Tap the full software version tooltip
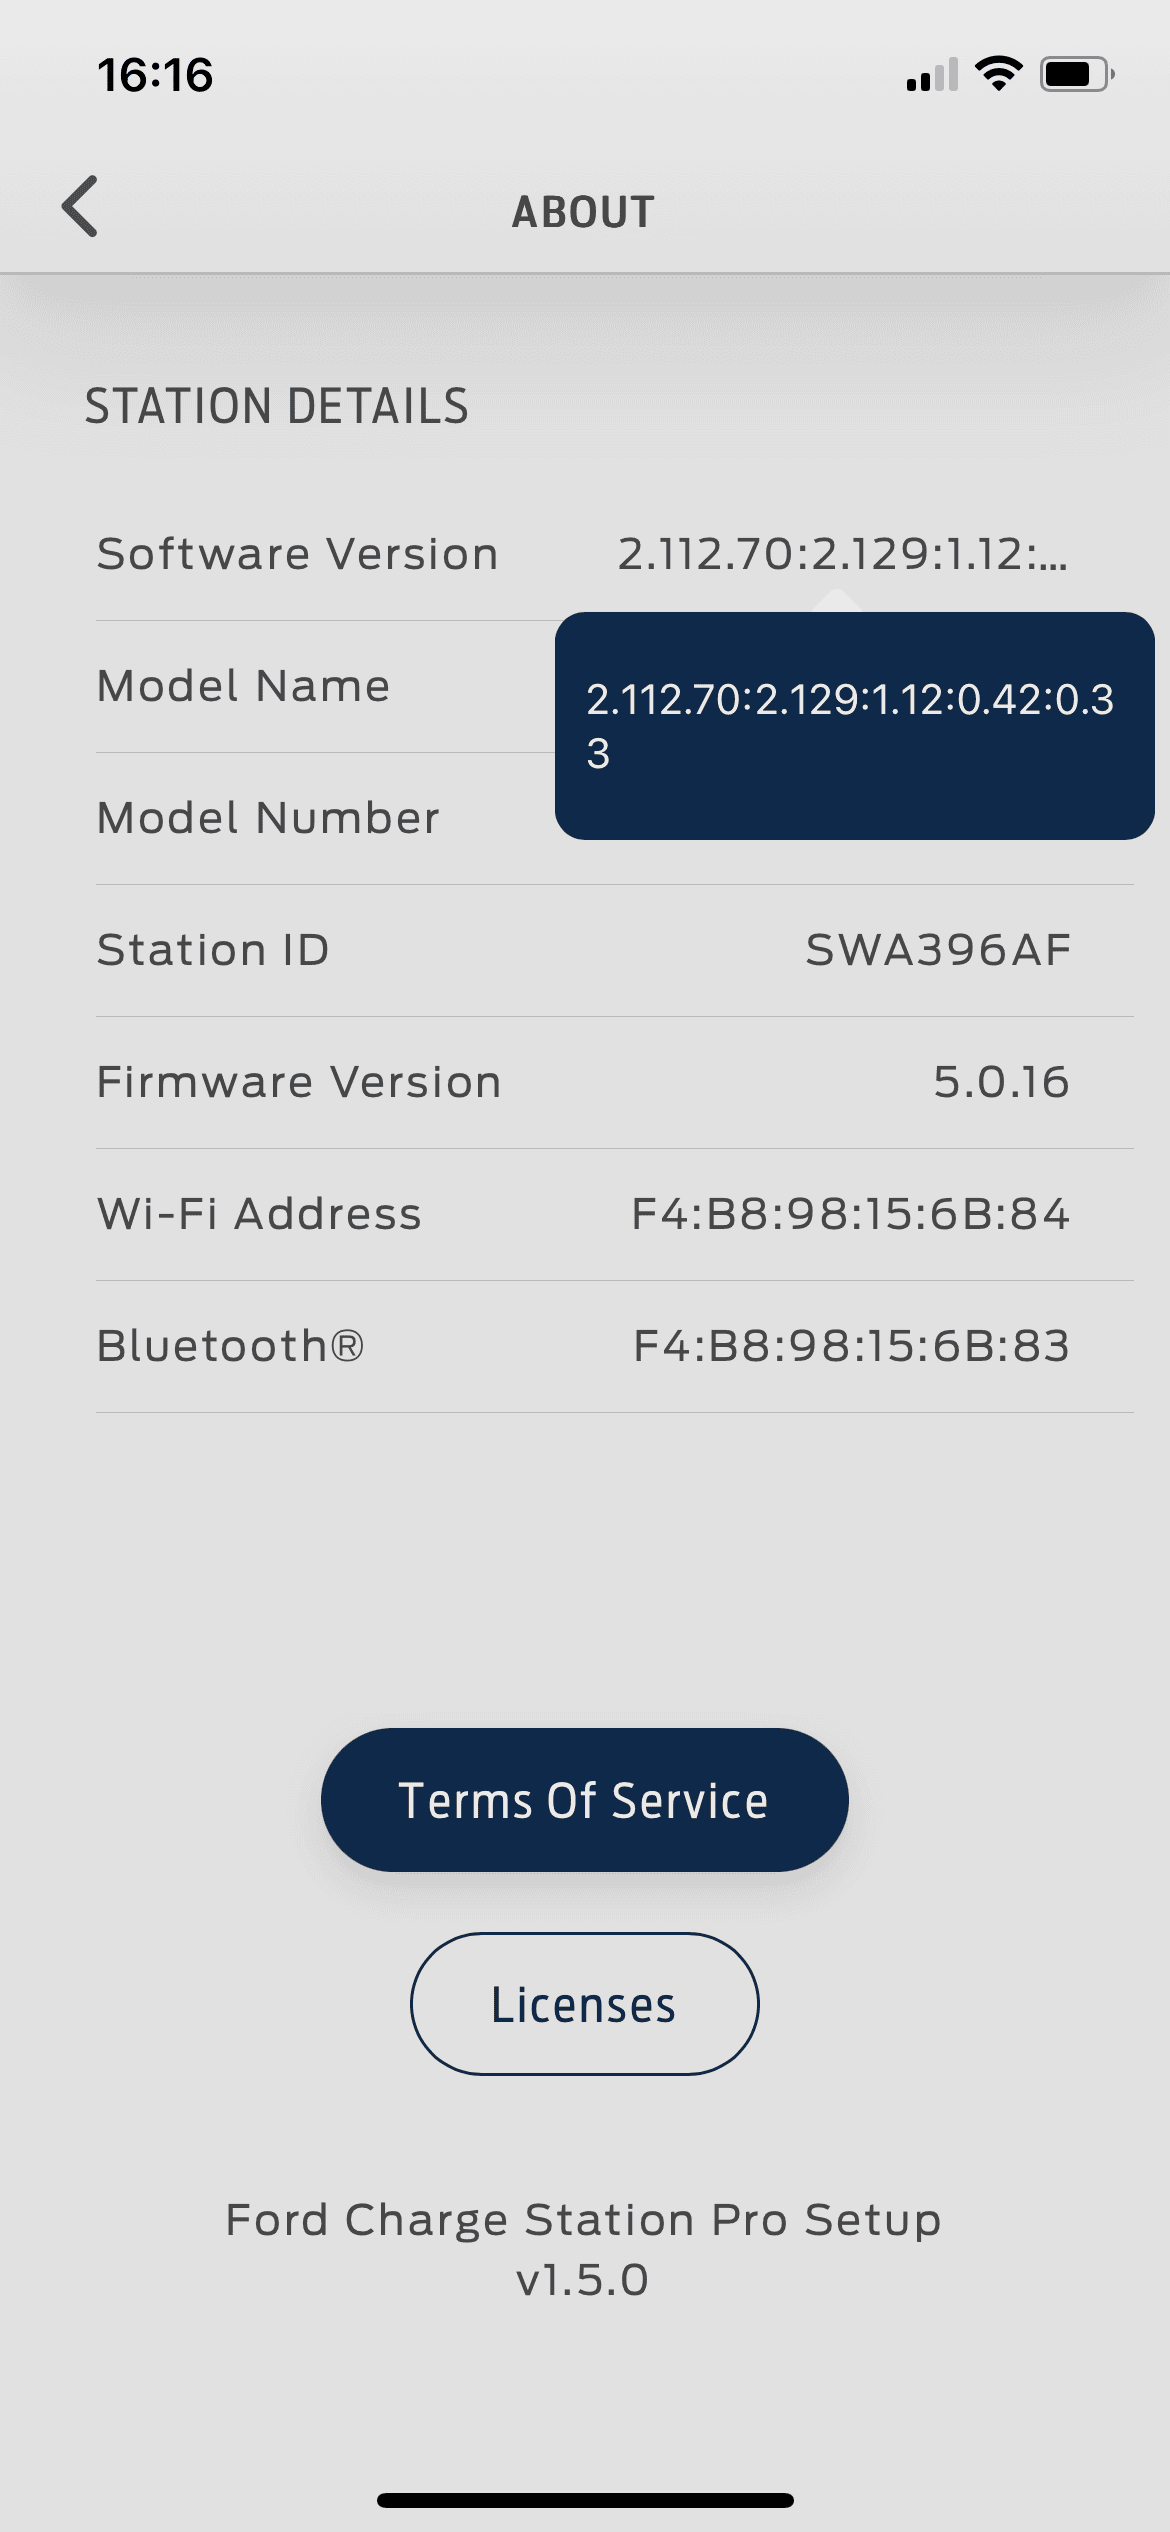This screenshot has width=1170, height=2532. [x=854, y=726]
